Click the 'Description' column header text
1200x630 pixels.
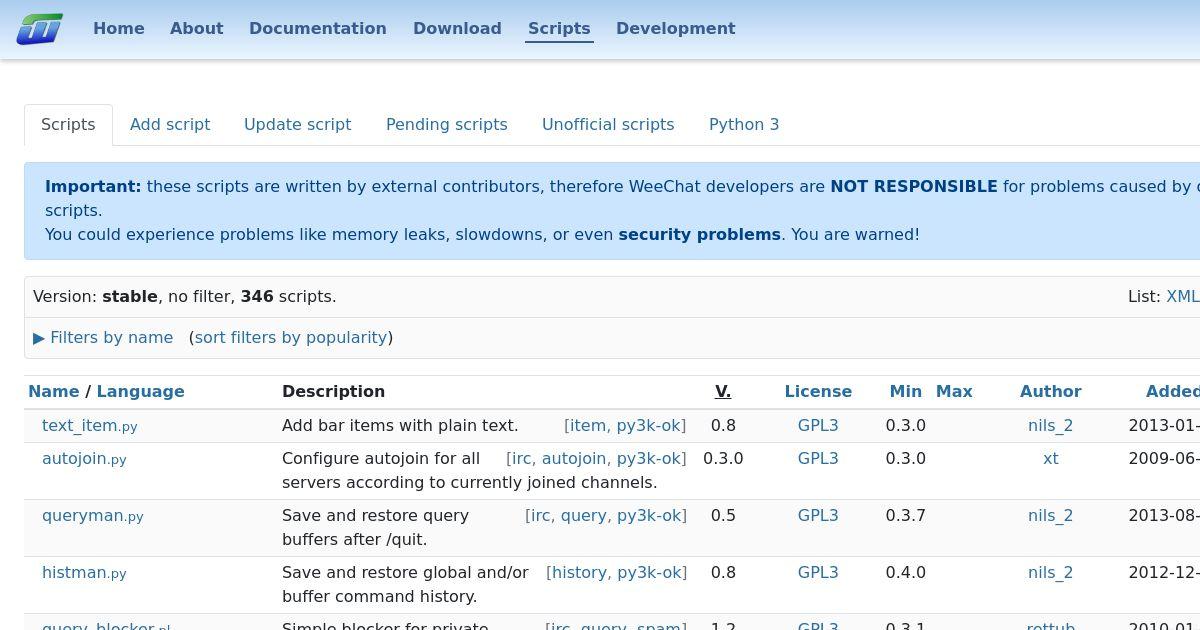point(333,392)
